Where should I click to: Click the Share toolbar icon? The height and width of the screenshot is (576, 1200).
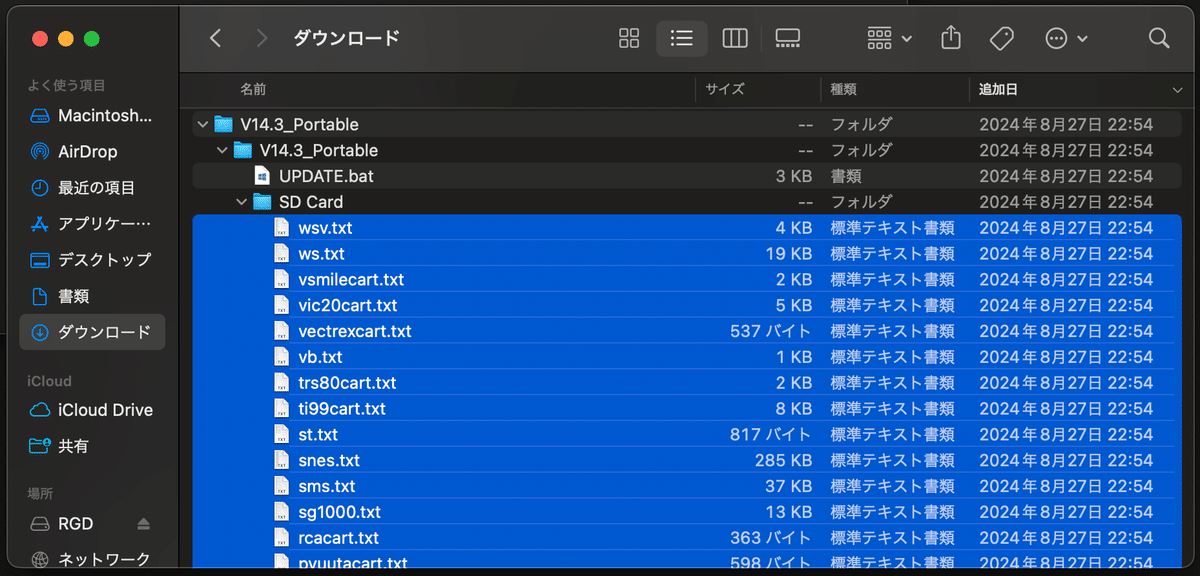click(x=951, y=38)
